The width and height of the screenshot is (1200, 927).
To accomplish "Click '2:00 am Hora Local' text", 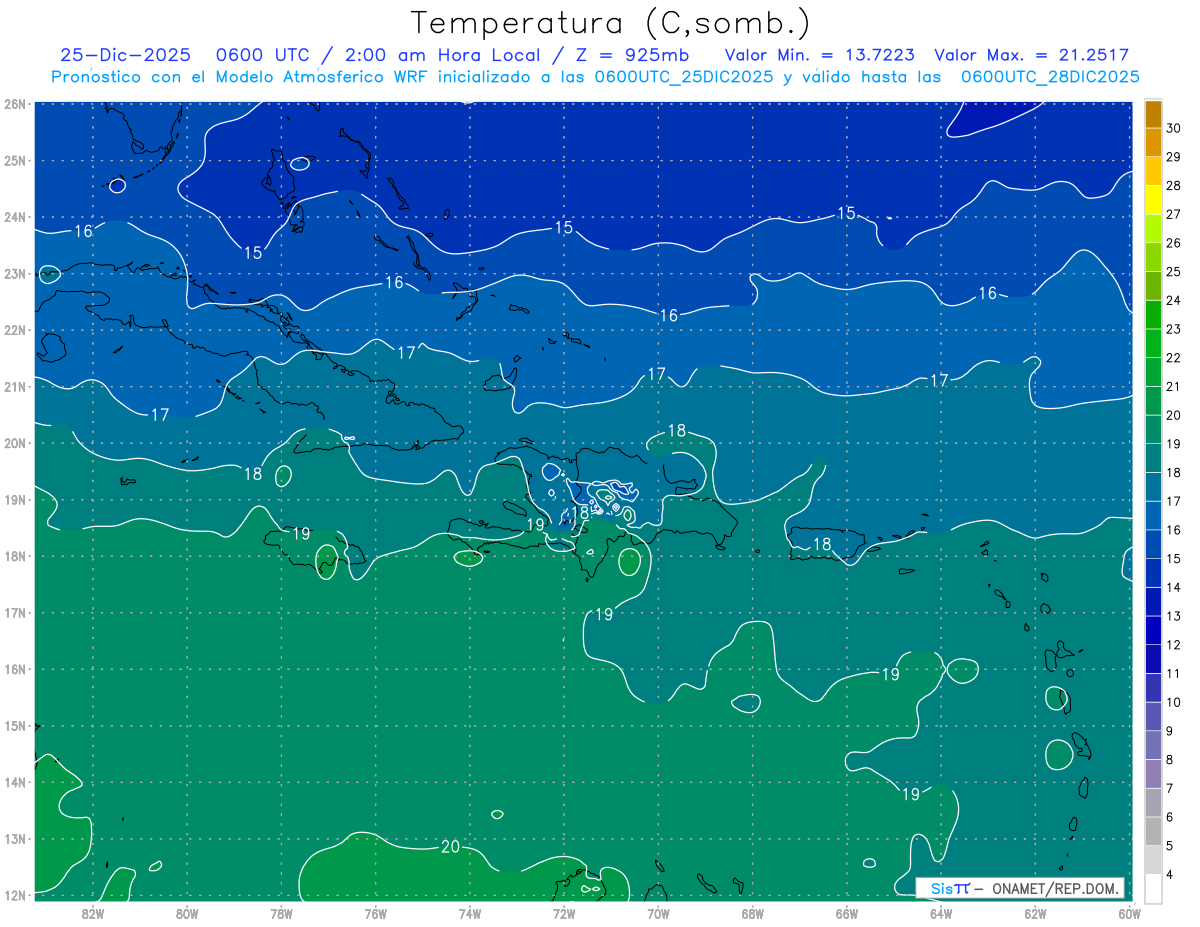I will tap(440, 55).
